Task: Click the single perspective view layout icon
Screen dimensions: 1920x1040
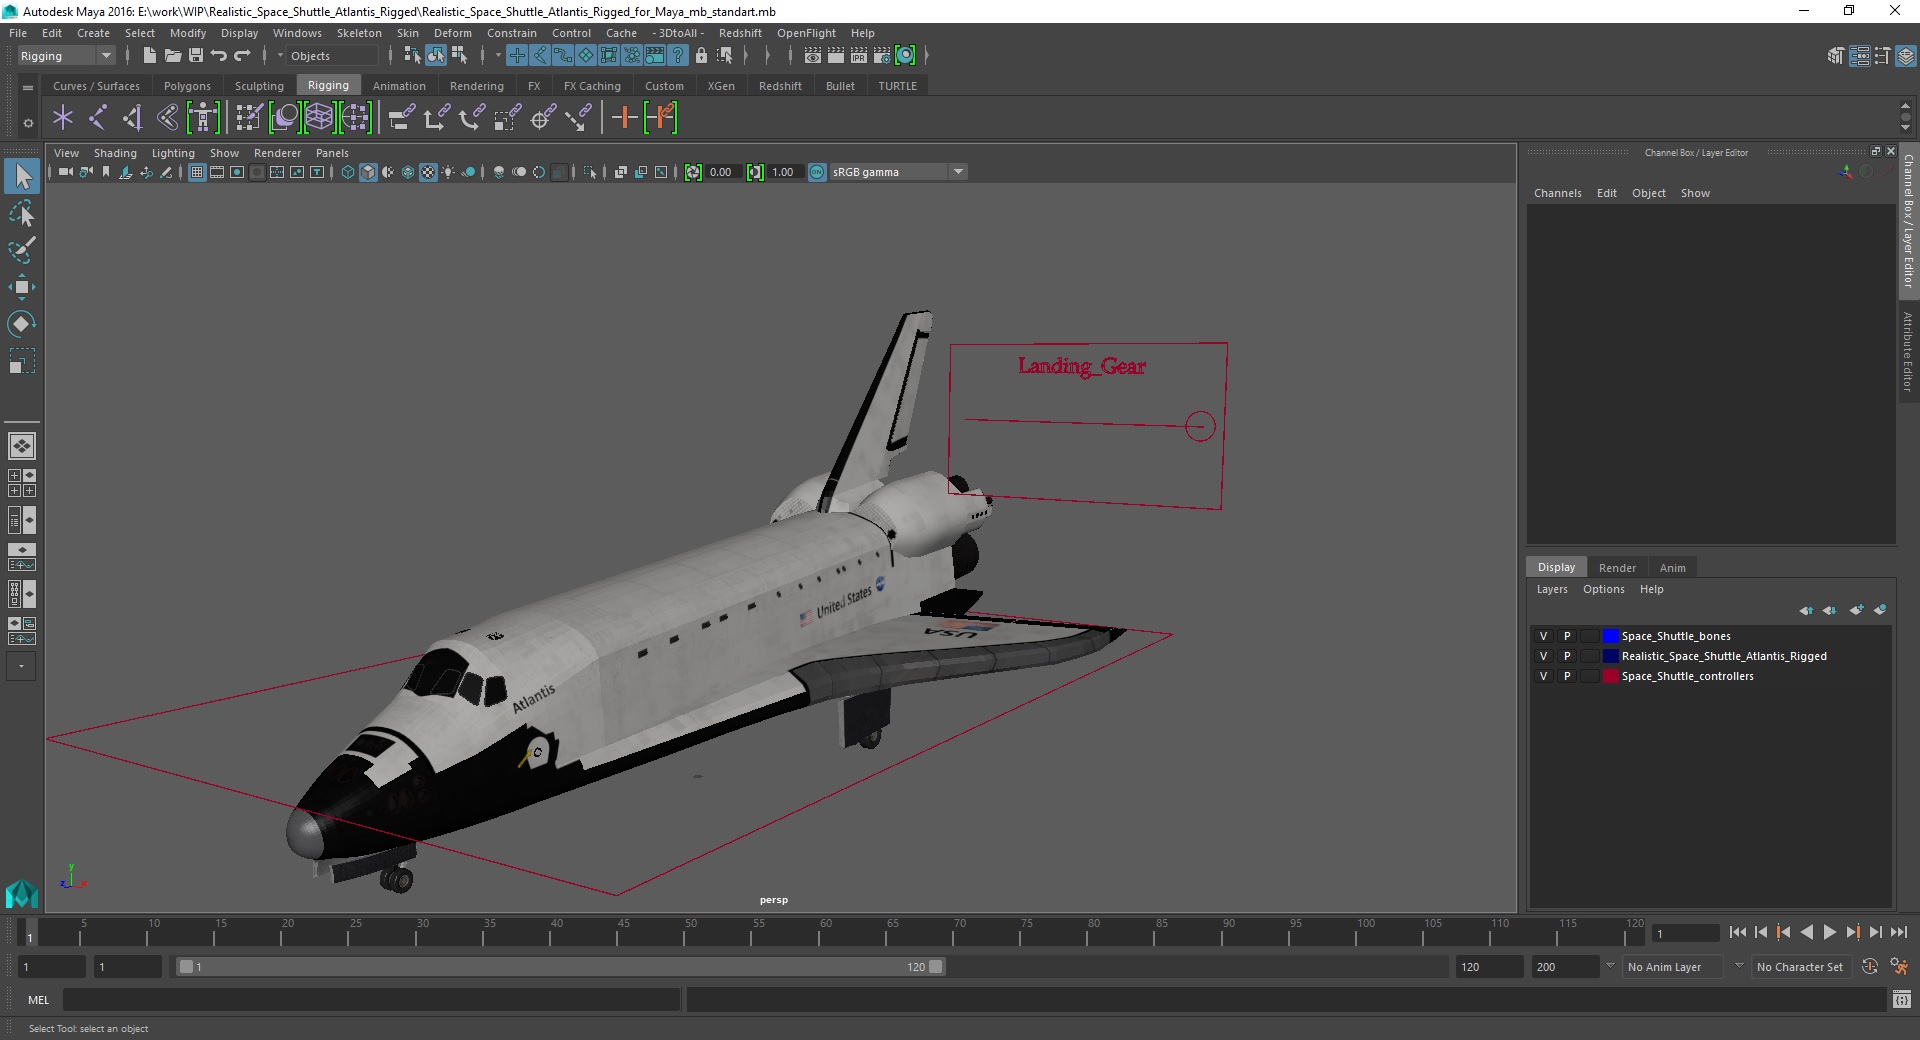Action: pyautogui.click(x=21, y=446)
